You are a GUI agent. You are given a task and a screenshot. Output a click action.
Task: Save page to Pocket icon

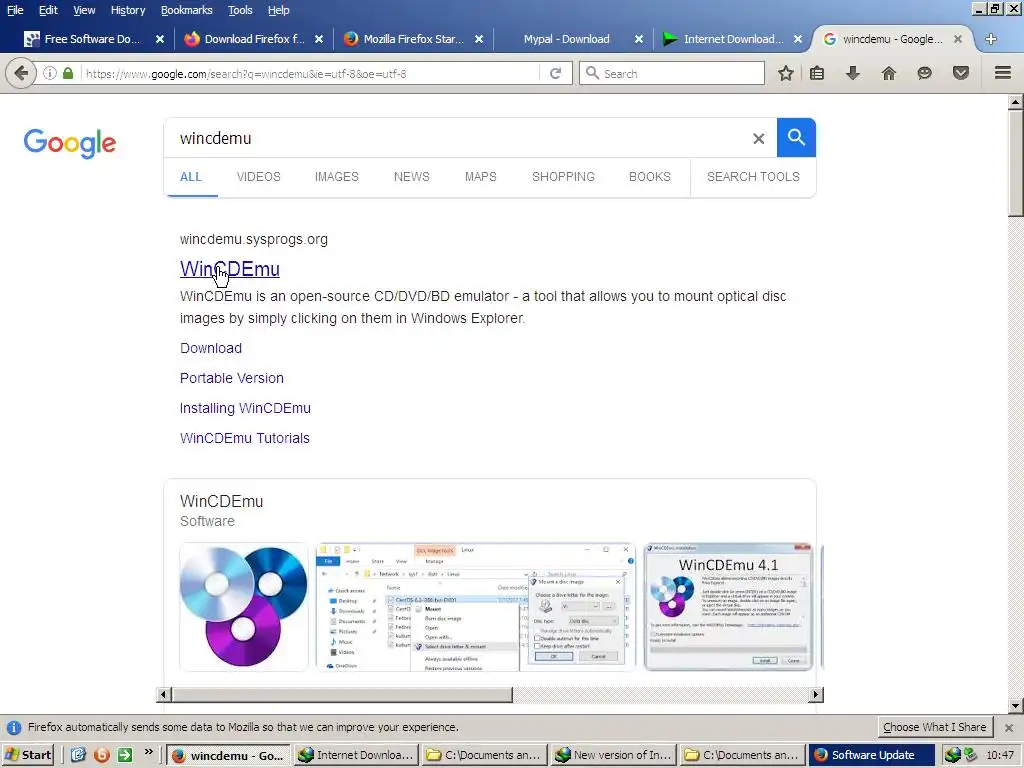pos(960,73)
